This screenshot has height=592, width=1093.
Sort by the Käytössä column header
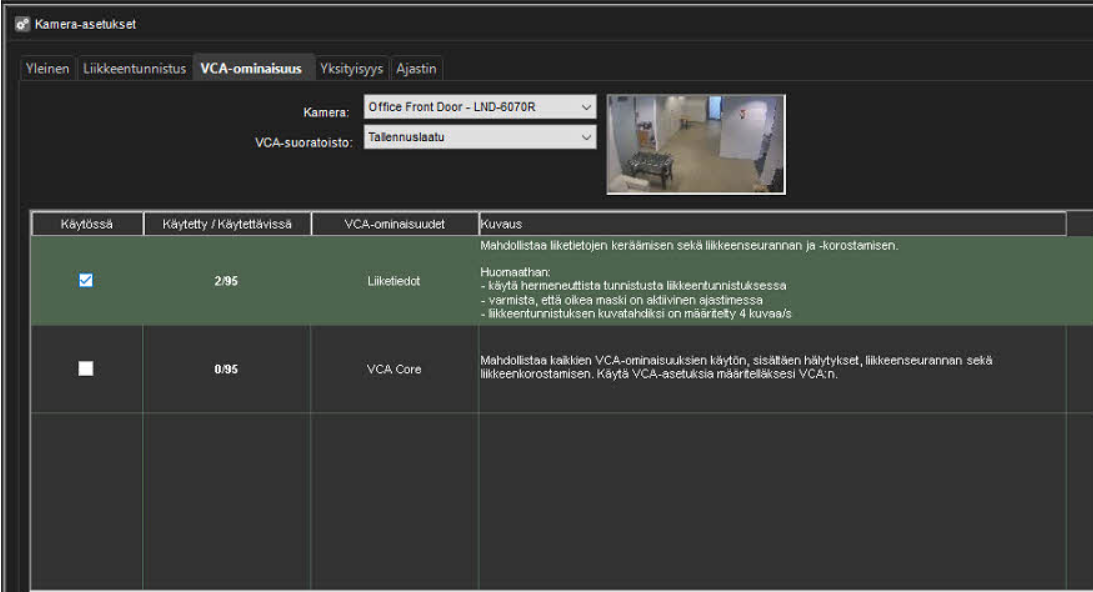pos(86,225)
